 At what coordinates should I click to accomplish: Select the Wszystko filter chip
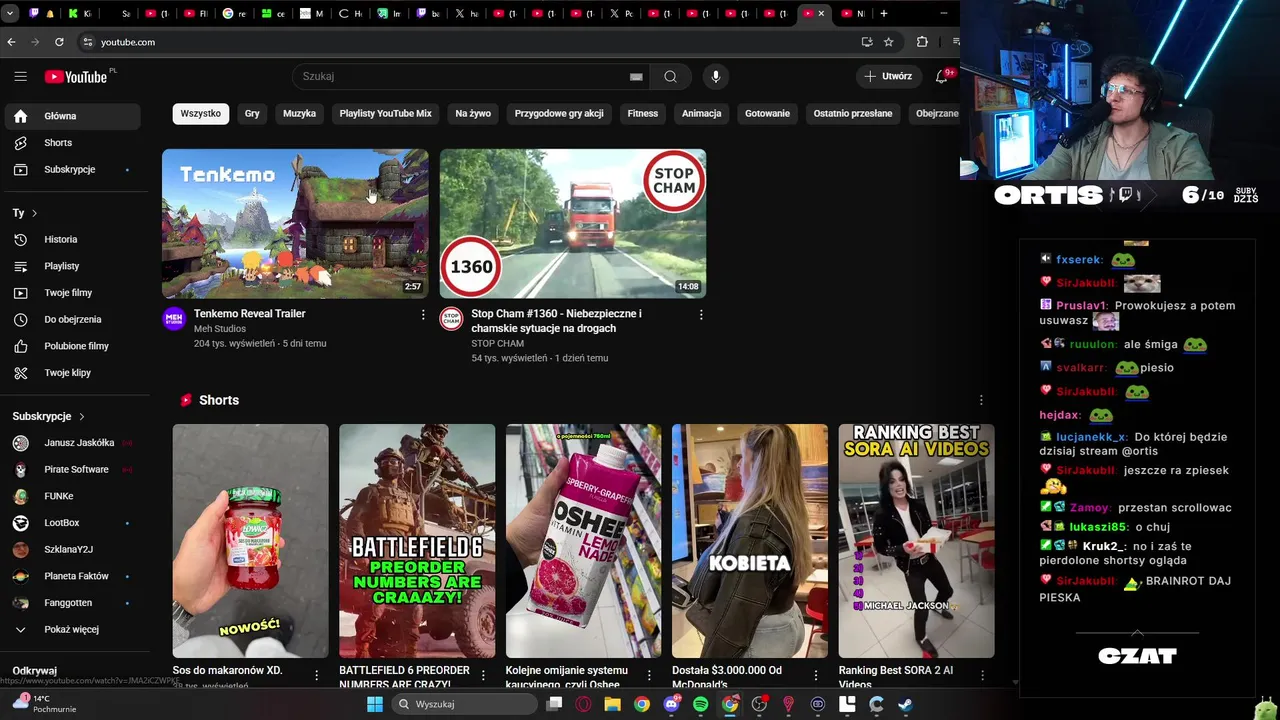point(201,113)
